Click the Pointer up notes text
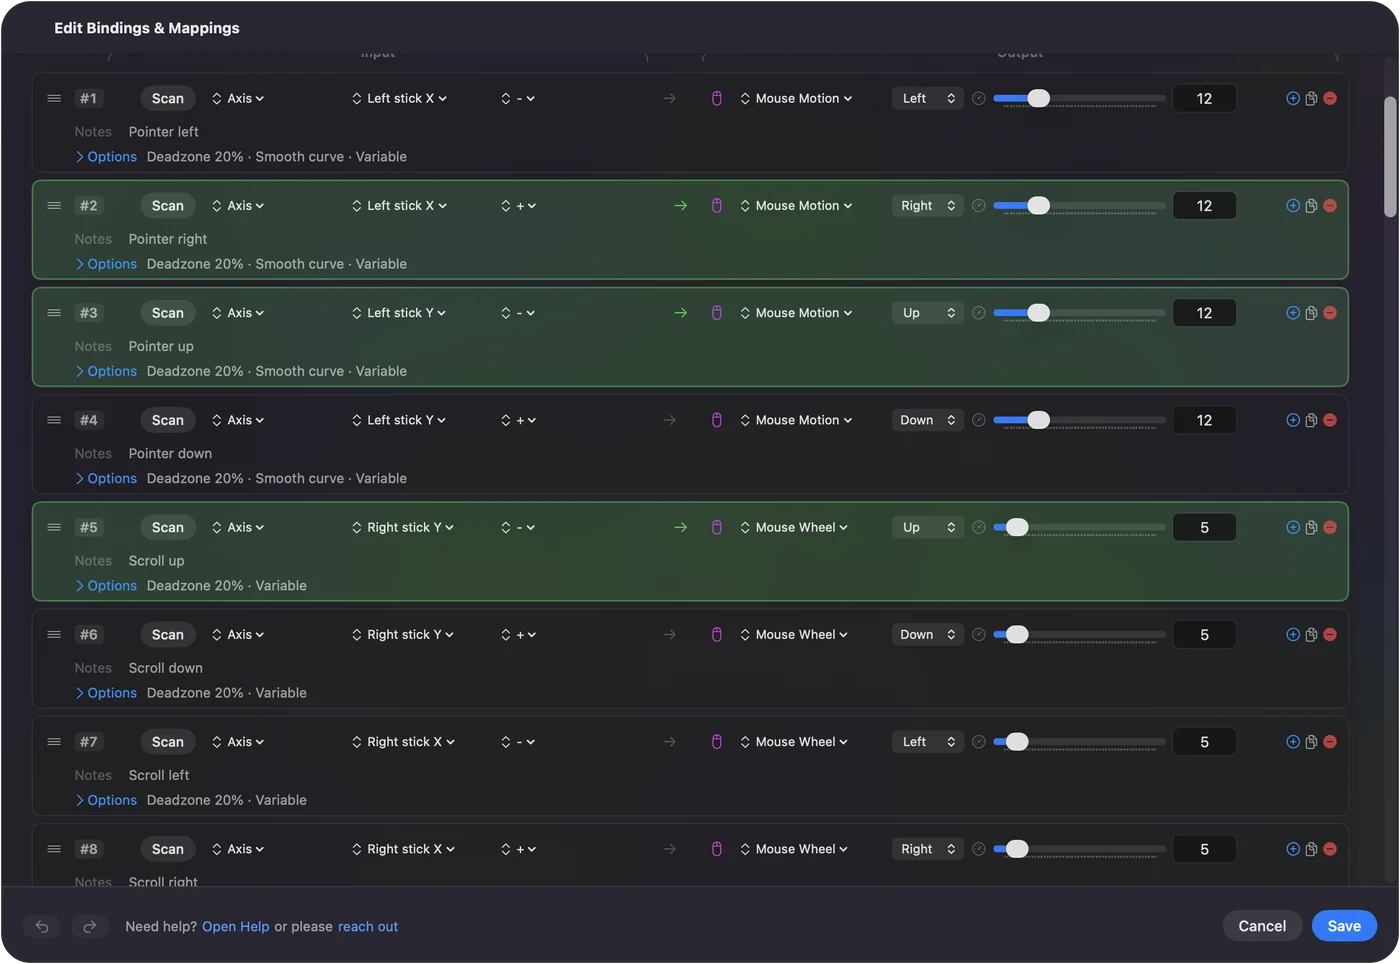 [x=161, y=346]
